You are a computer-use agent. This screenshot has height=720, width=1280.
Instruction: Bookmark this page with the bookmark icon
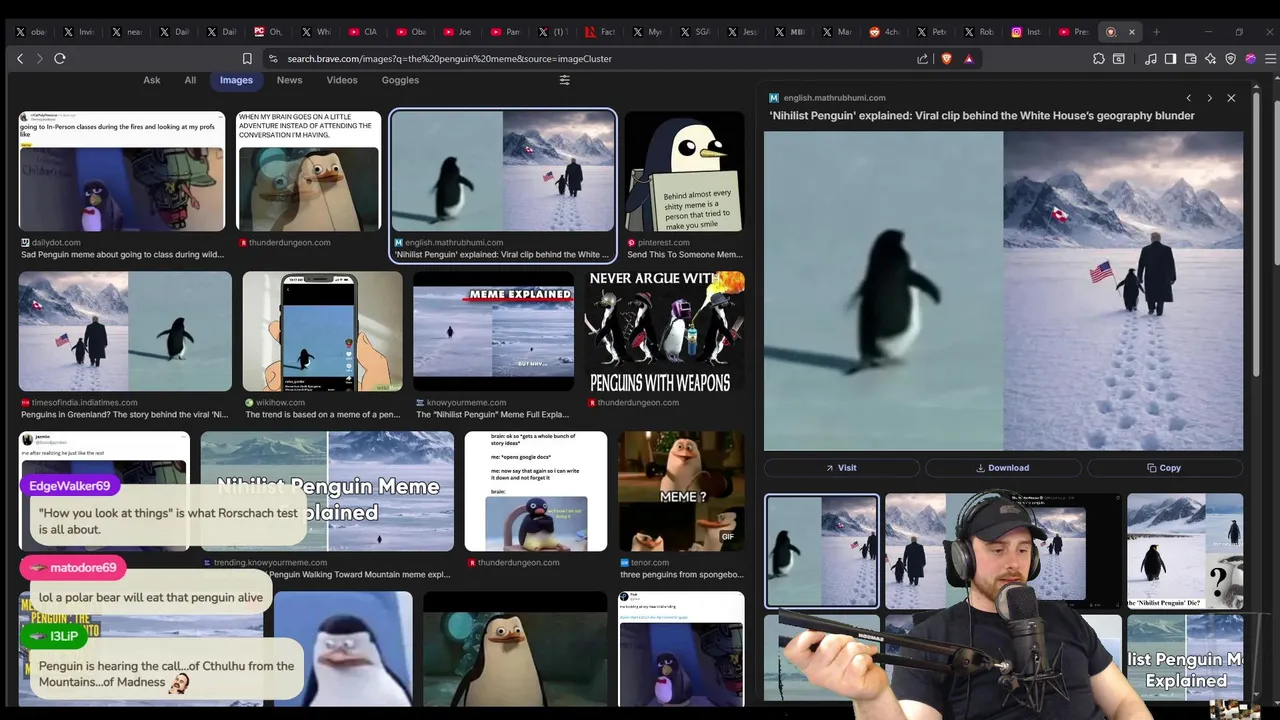tap(247, 59)
